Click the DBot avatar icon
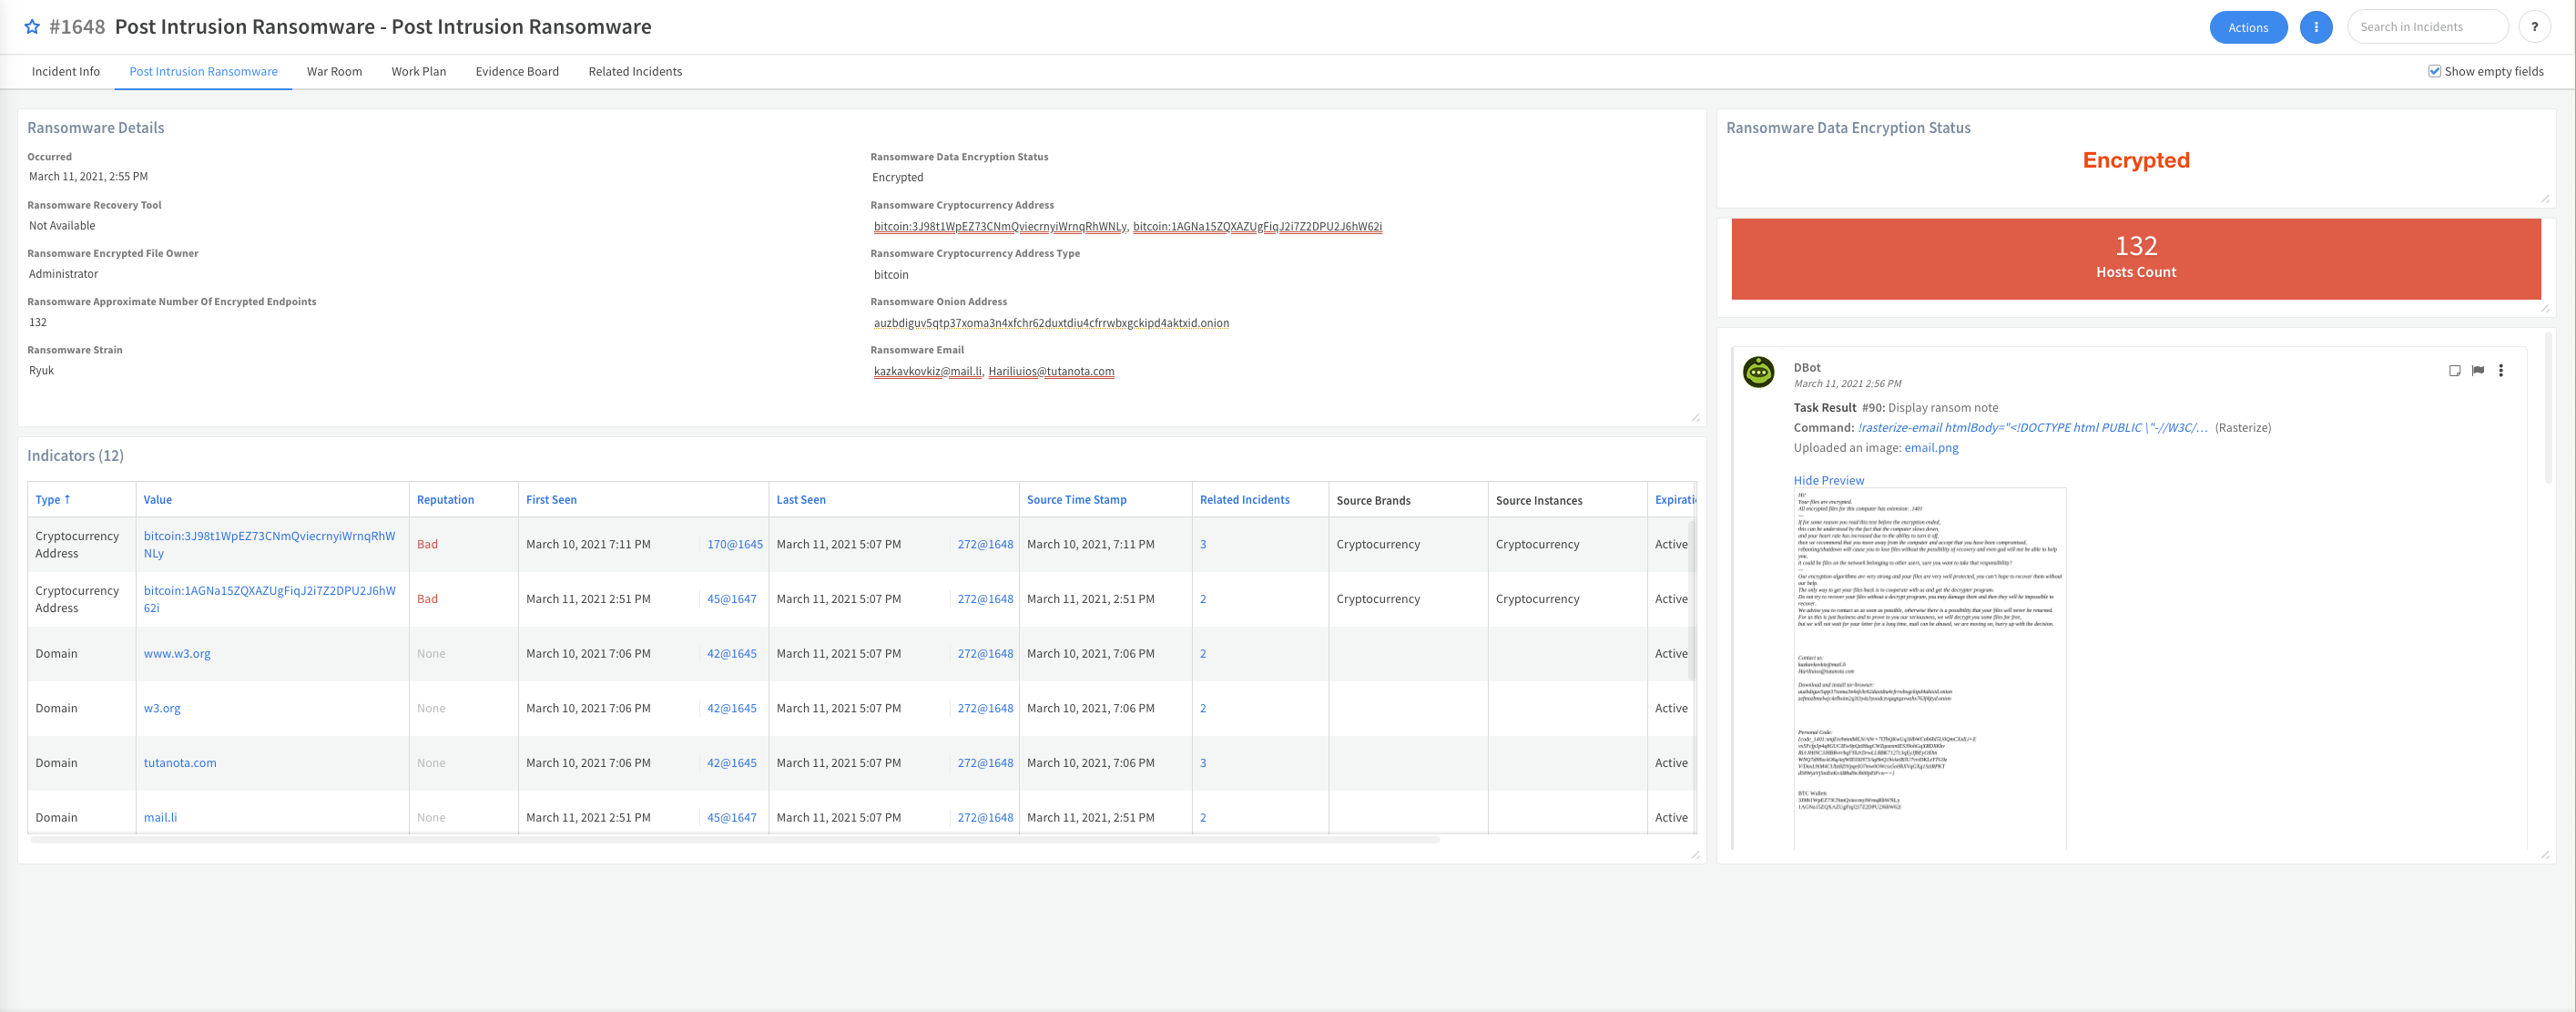 [x=1758, y=372]
